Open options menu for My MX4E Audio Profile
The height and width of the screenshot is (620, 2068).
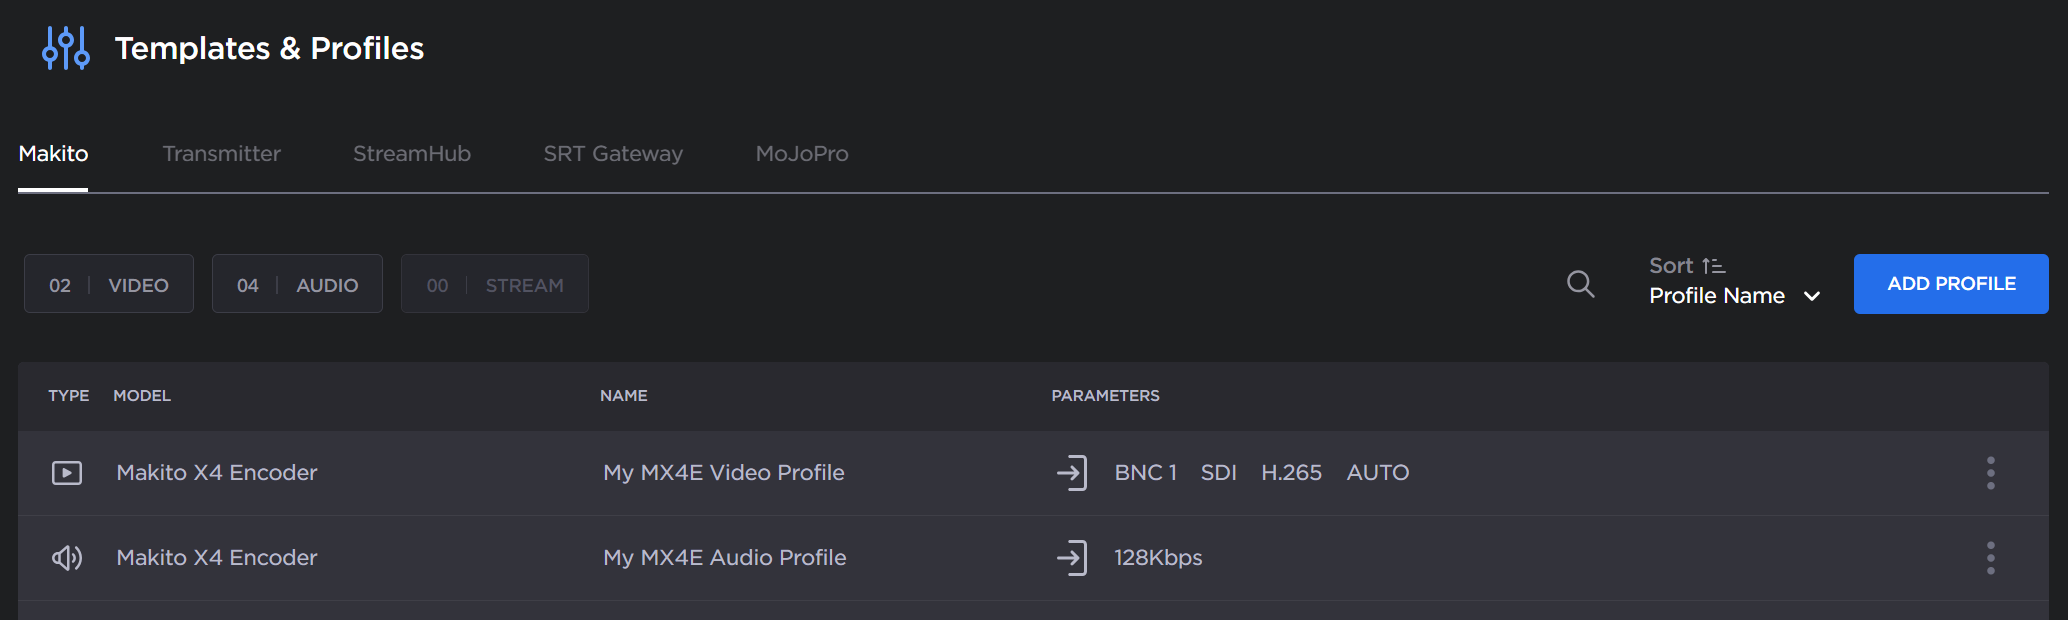(1990, 558)
